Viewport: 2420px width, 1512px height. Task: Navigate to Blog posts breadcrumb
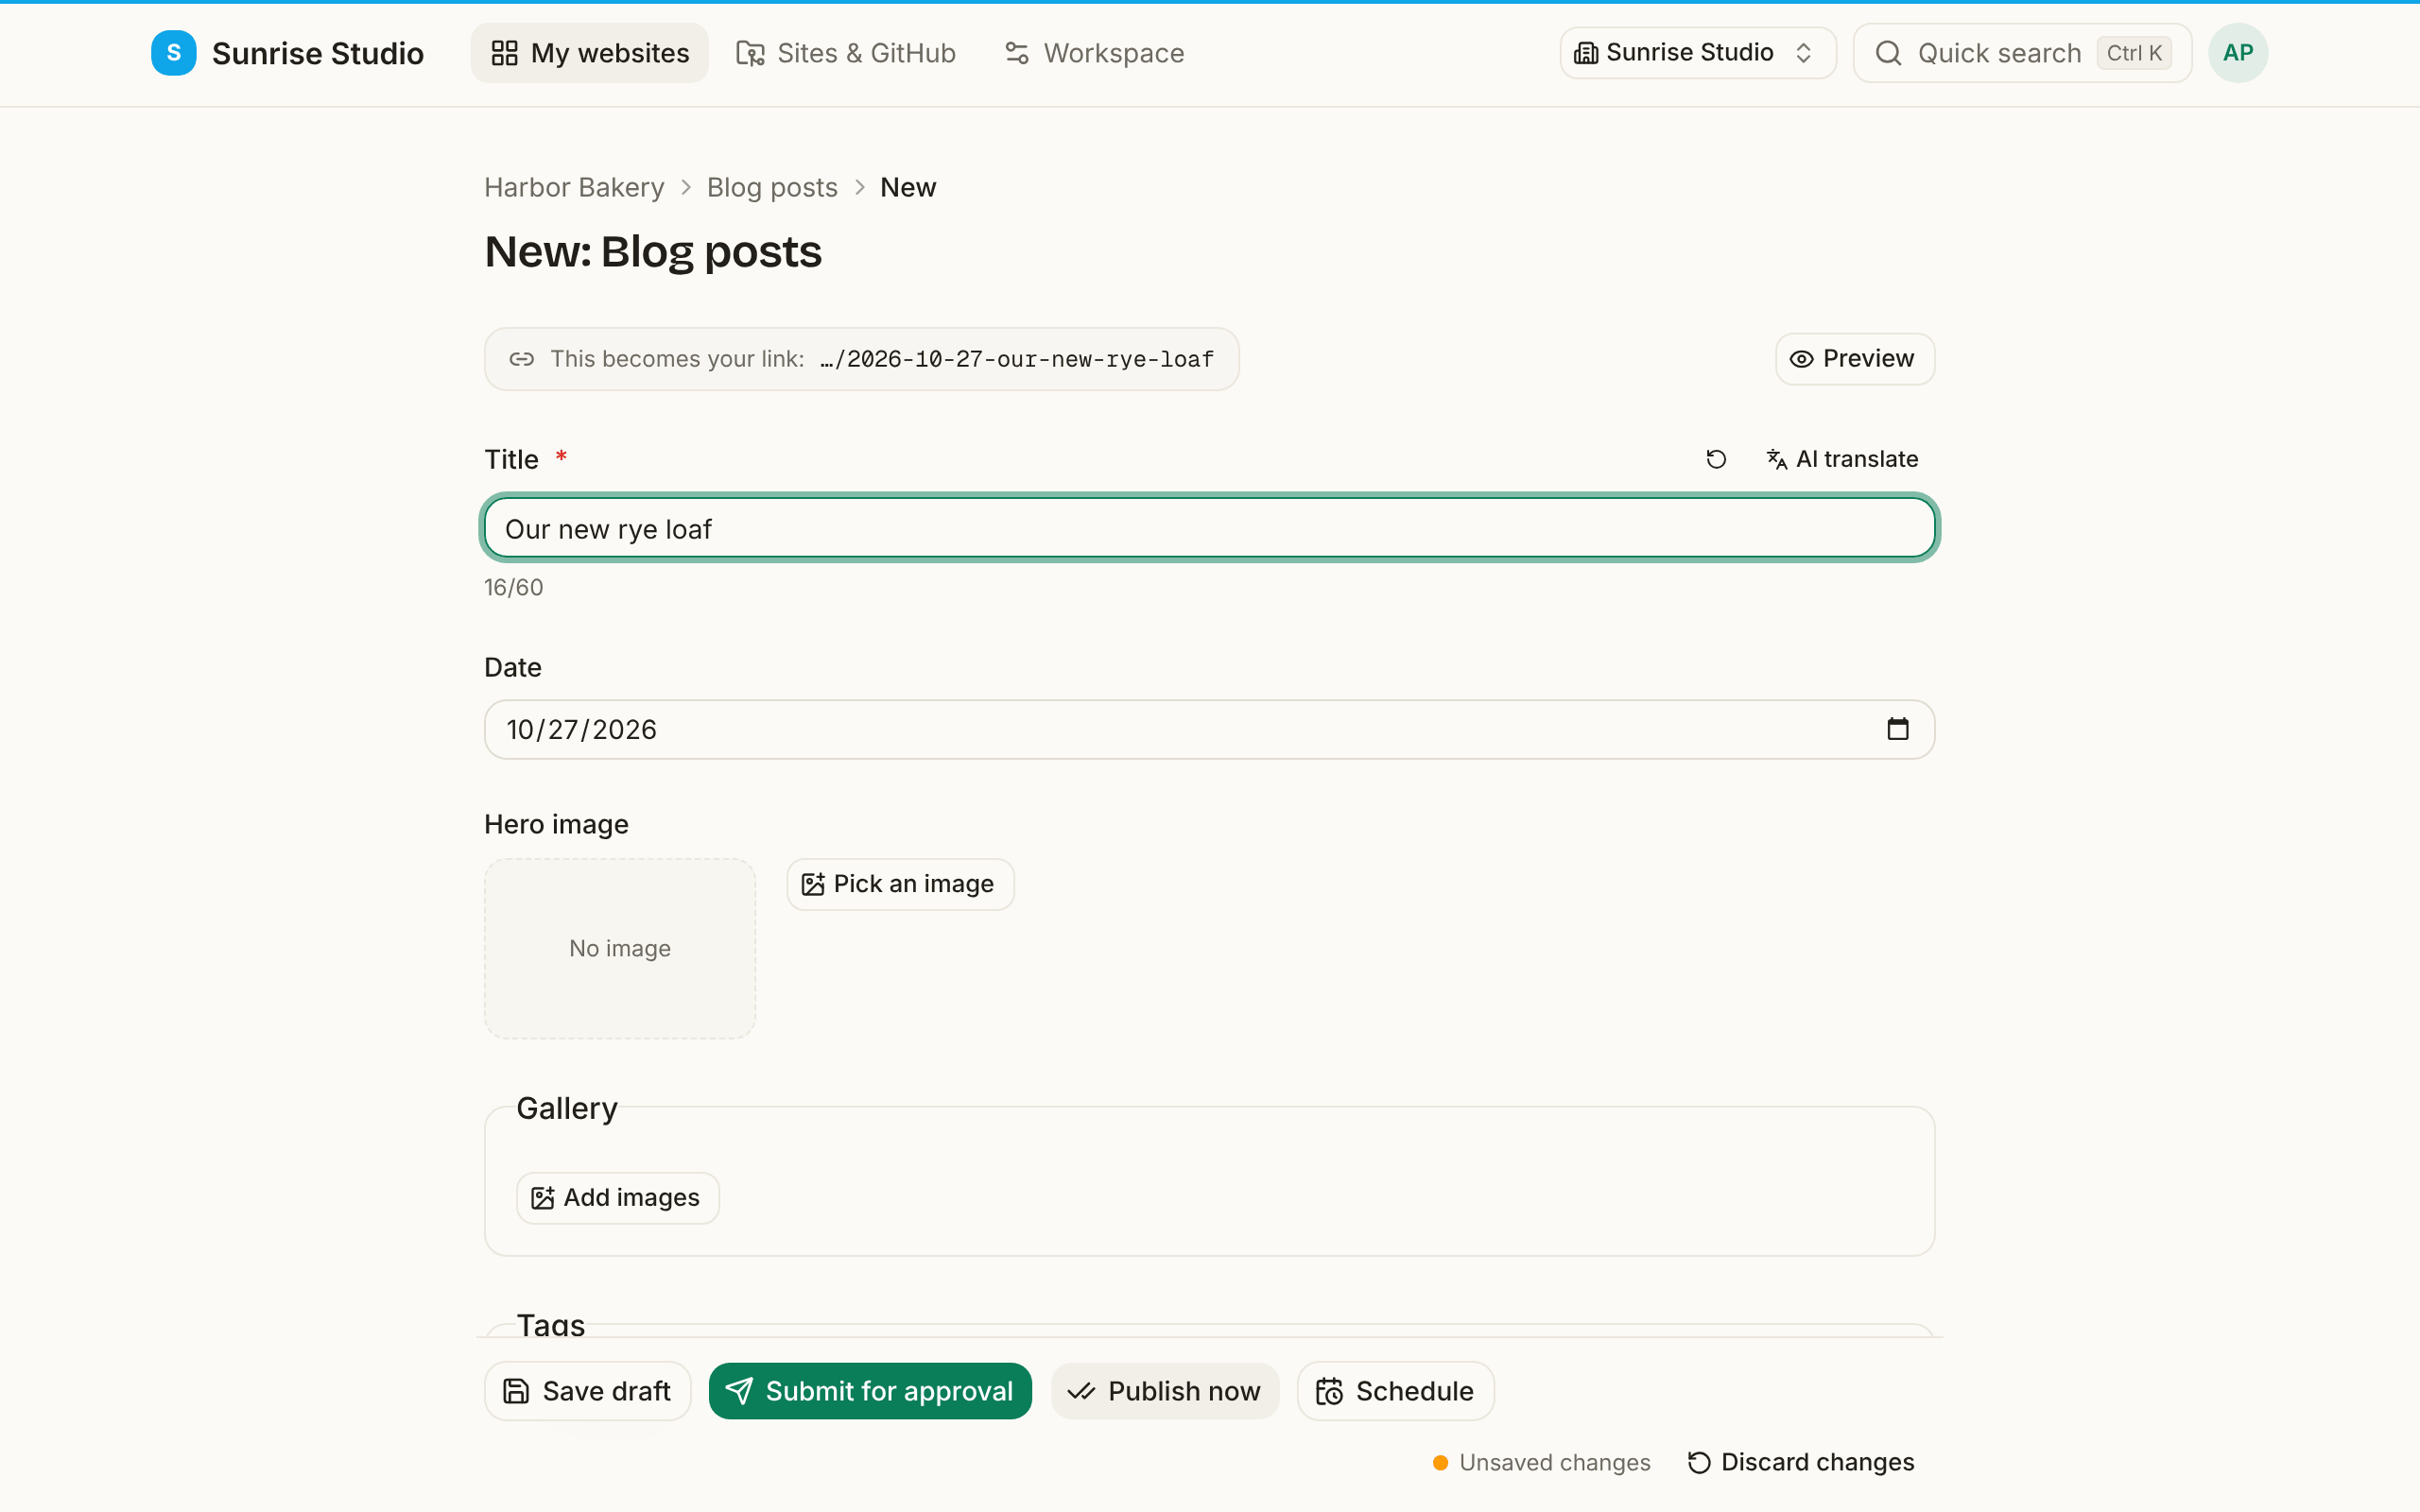tap(772, 187)
